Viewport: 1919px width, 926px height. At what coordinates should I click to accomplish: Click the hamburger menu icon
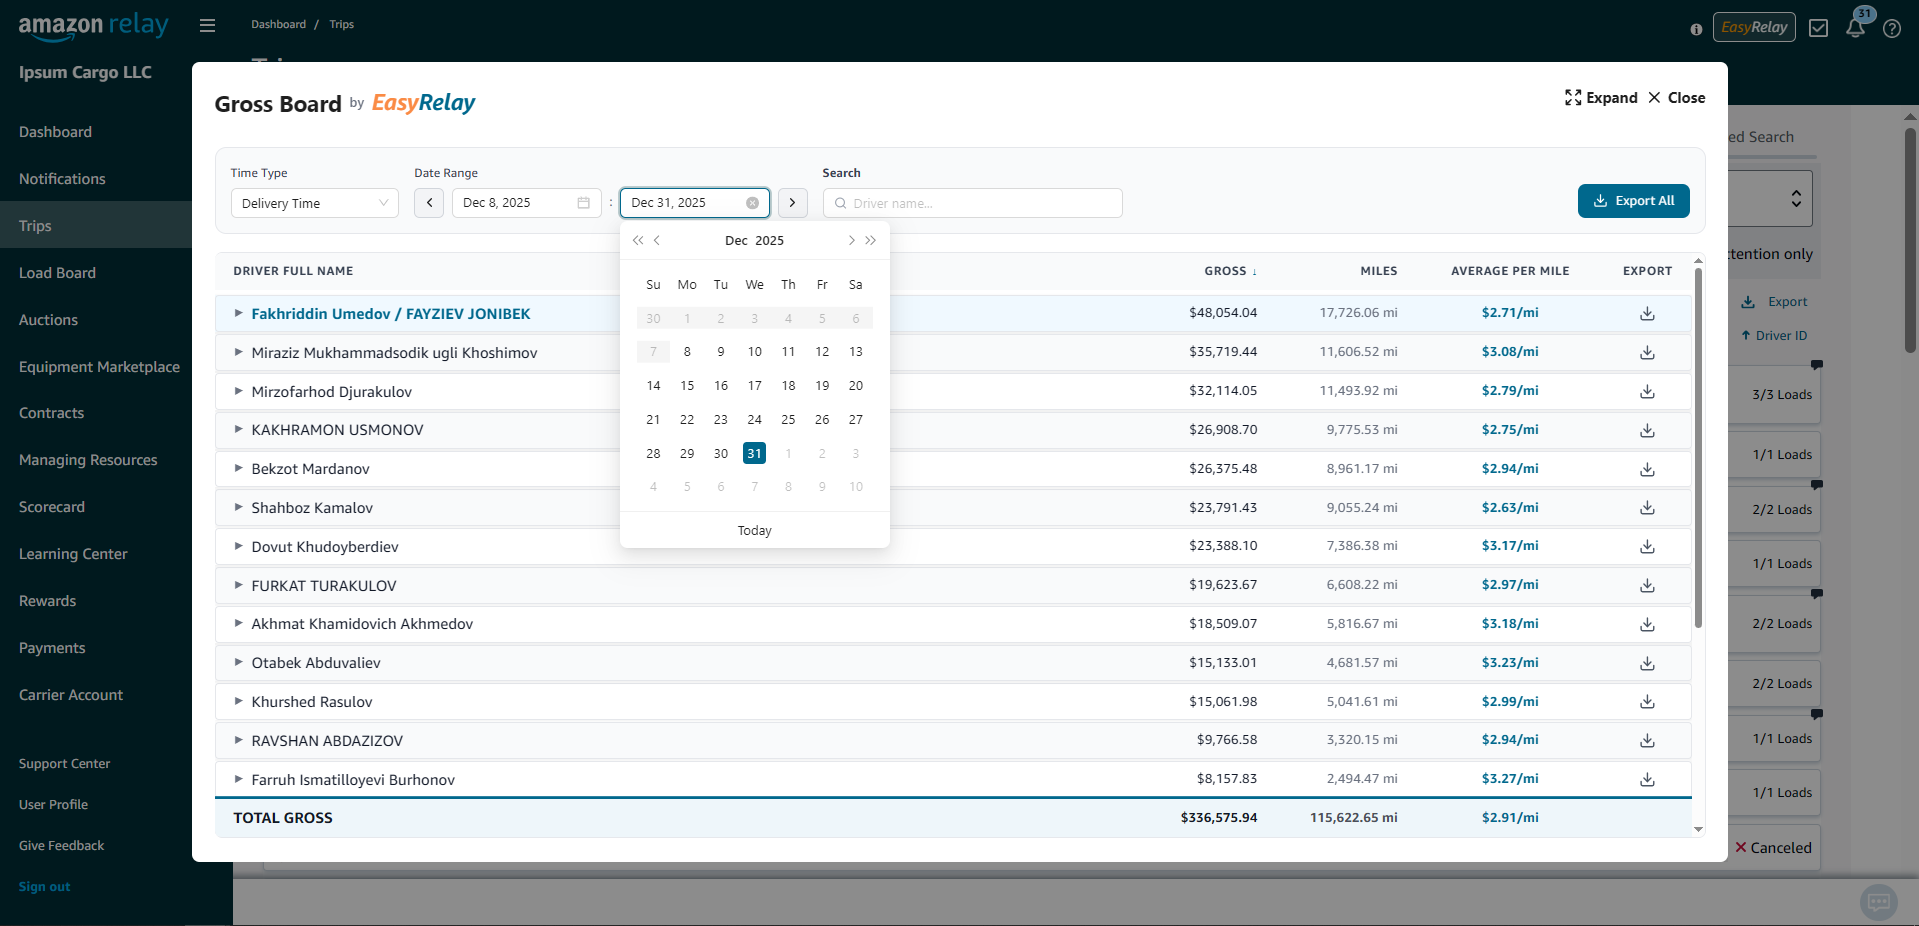(x=207, y=25)
